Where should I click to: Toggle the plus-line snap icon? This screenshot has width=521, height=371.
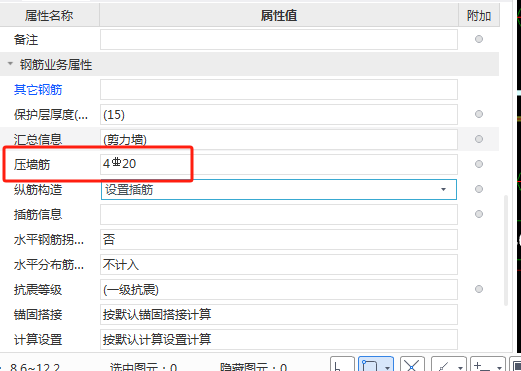pyautogui.click(x=482, y=366)
